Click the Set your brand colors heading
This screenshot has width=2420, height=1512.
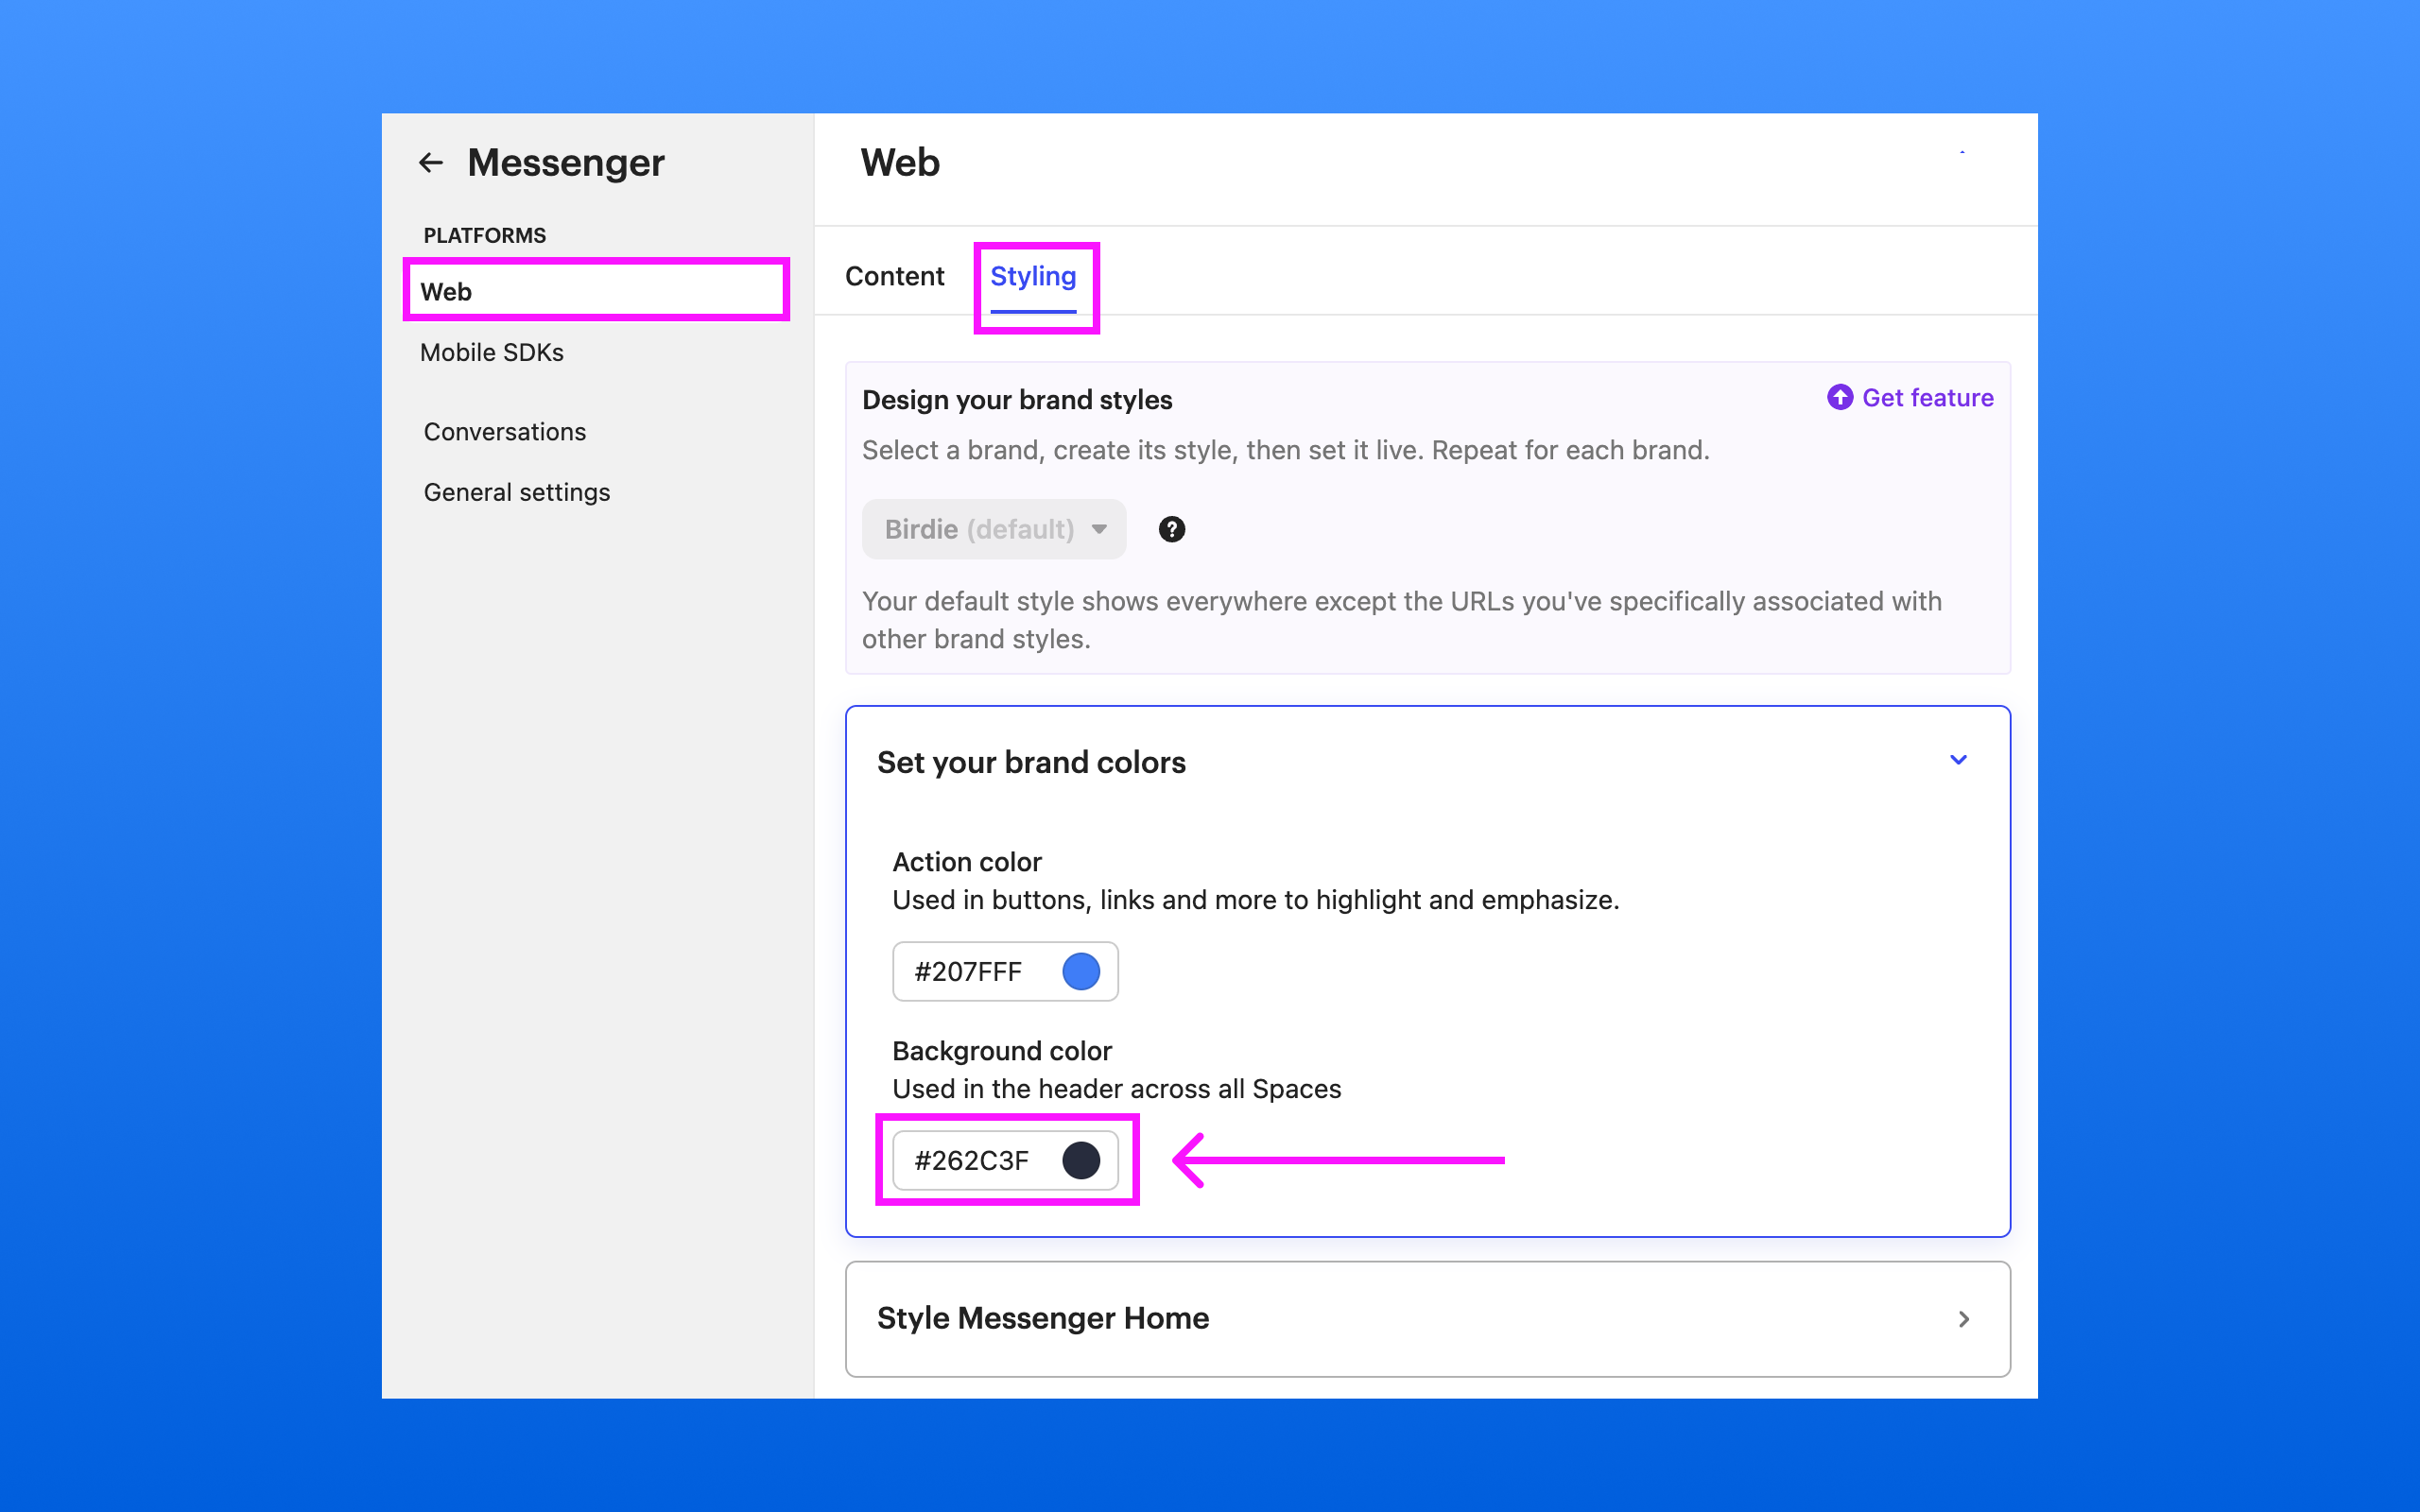pyautogui.click(x=1031, y=762)
